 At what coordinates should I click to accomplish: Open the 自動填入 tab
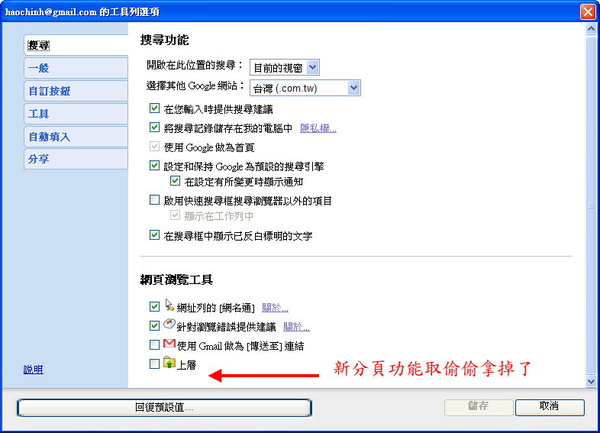[76, 137]
